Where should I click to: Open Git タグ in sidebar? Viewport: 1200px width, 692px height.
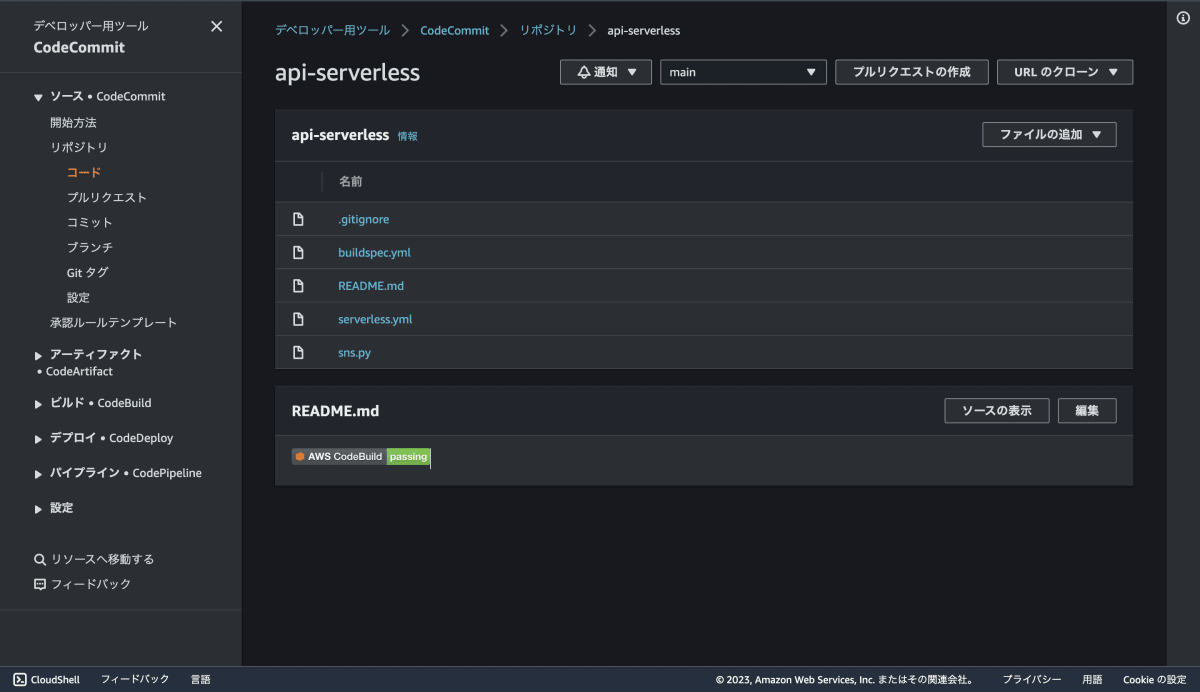coord(88,272)
